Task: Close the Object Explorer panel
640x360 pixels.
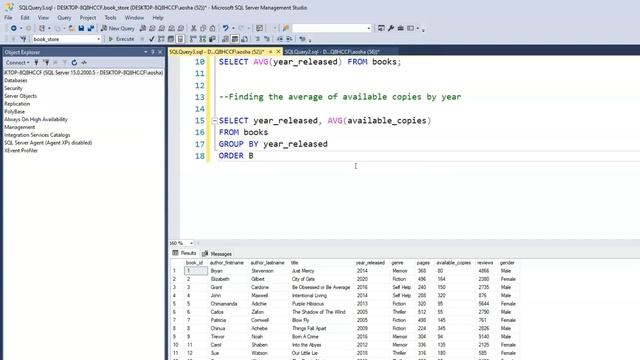Action: pos(160,52)
